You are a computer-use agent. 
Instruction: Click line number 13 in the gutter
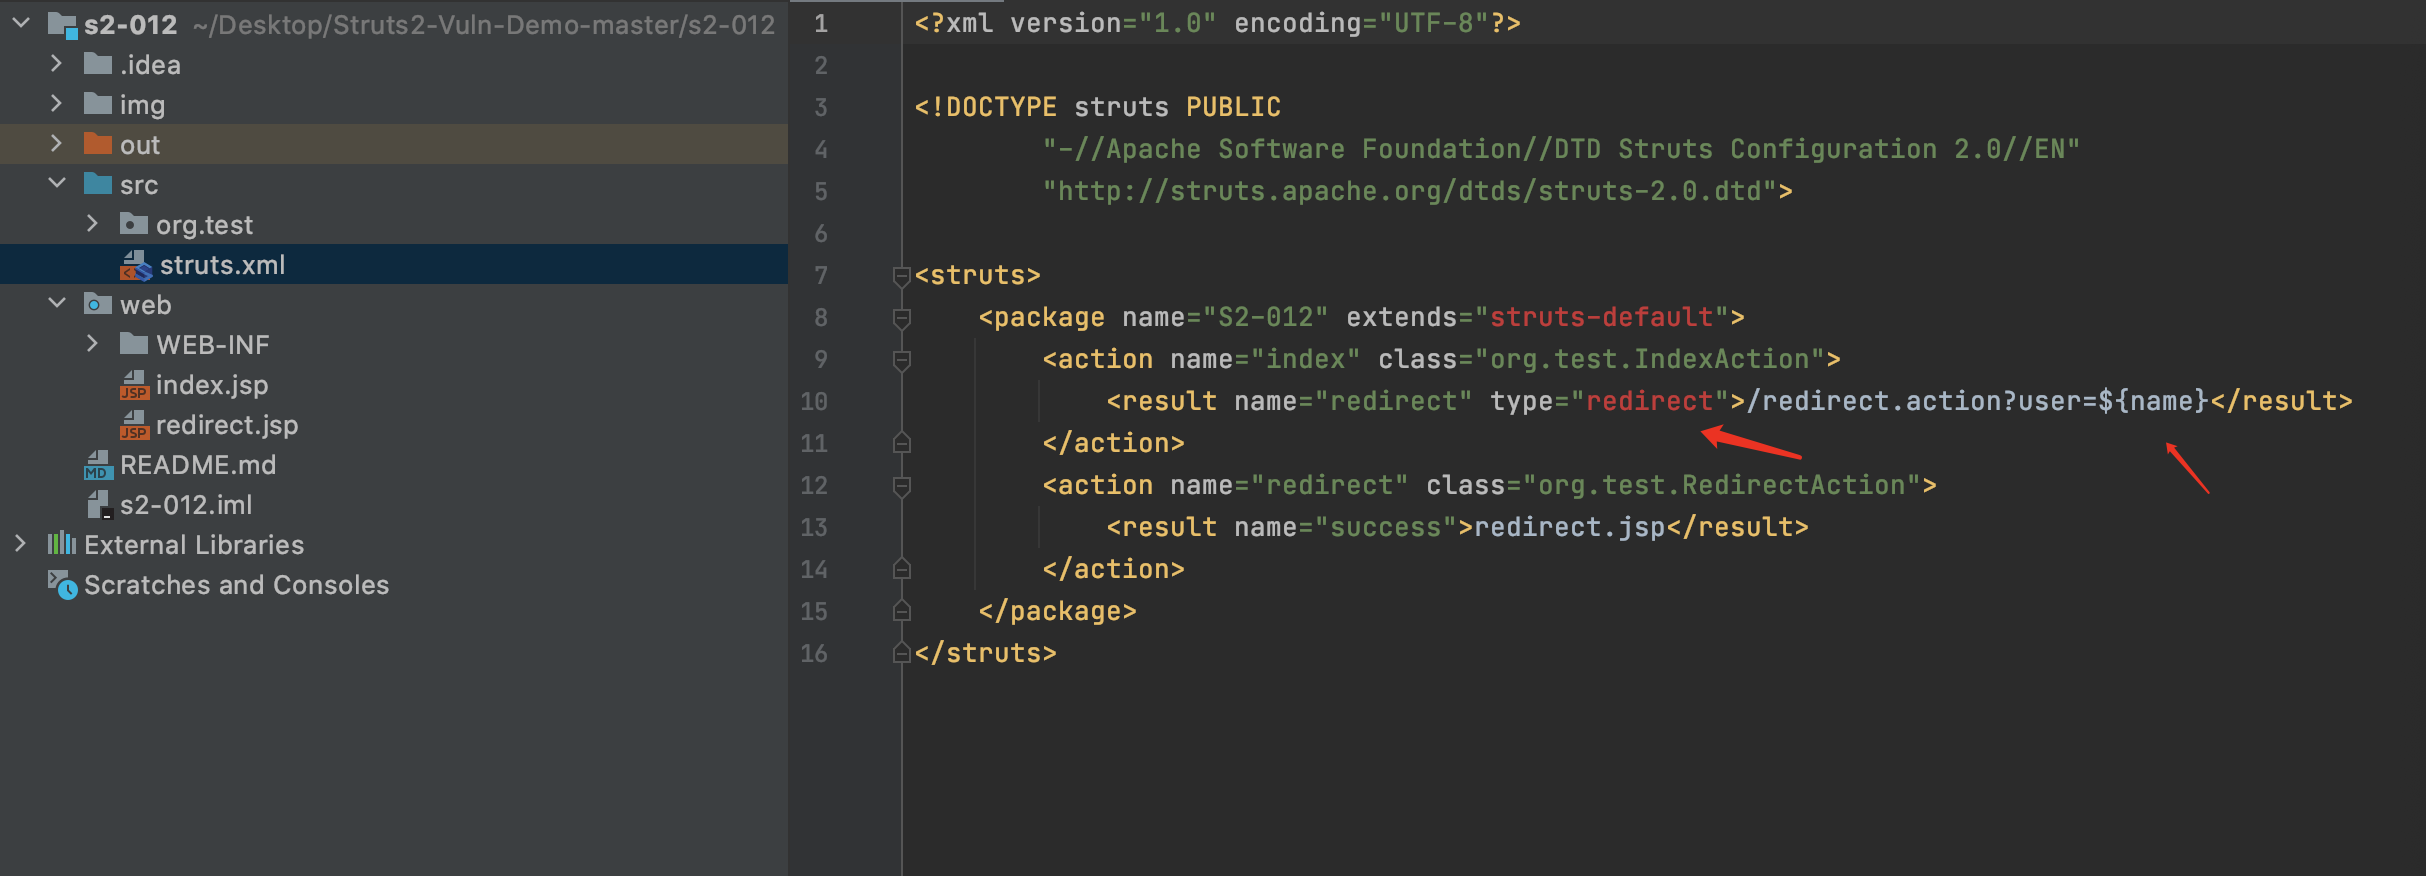pyautogui.click(x=814, y=528)
